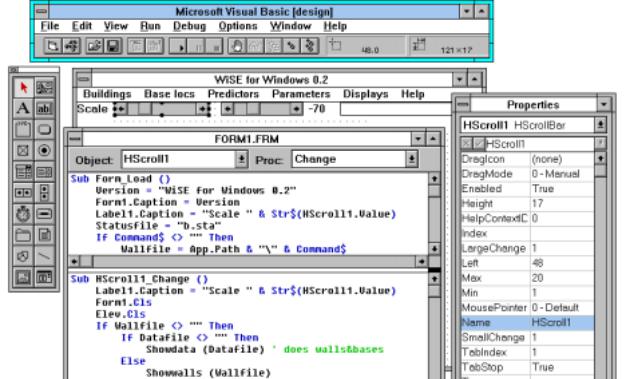Select the Data control tool
The image size is (624, 379).
[45, 277]
